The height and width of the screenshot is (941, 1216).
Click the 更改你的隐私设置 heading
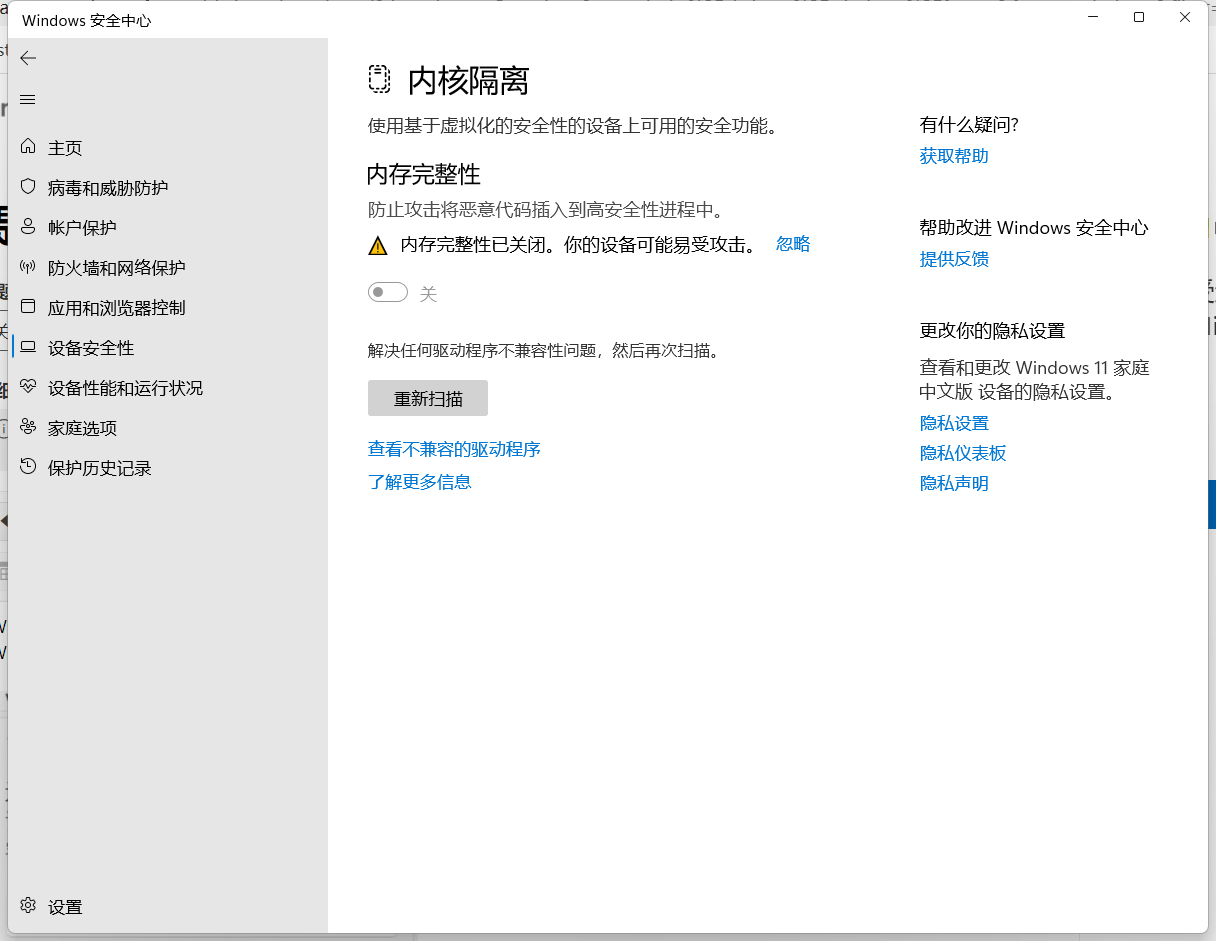(x=992, y=331)
